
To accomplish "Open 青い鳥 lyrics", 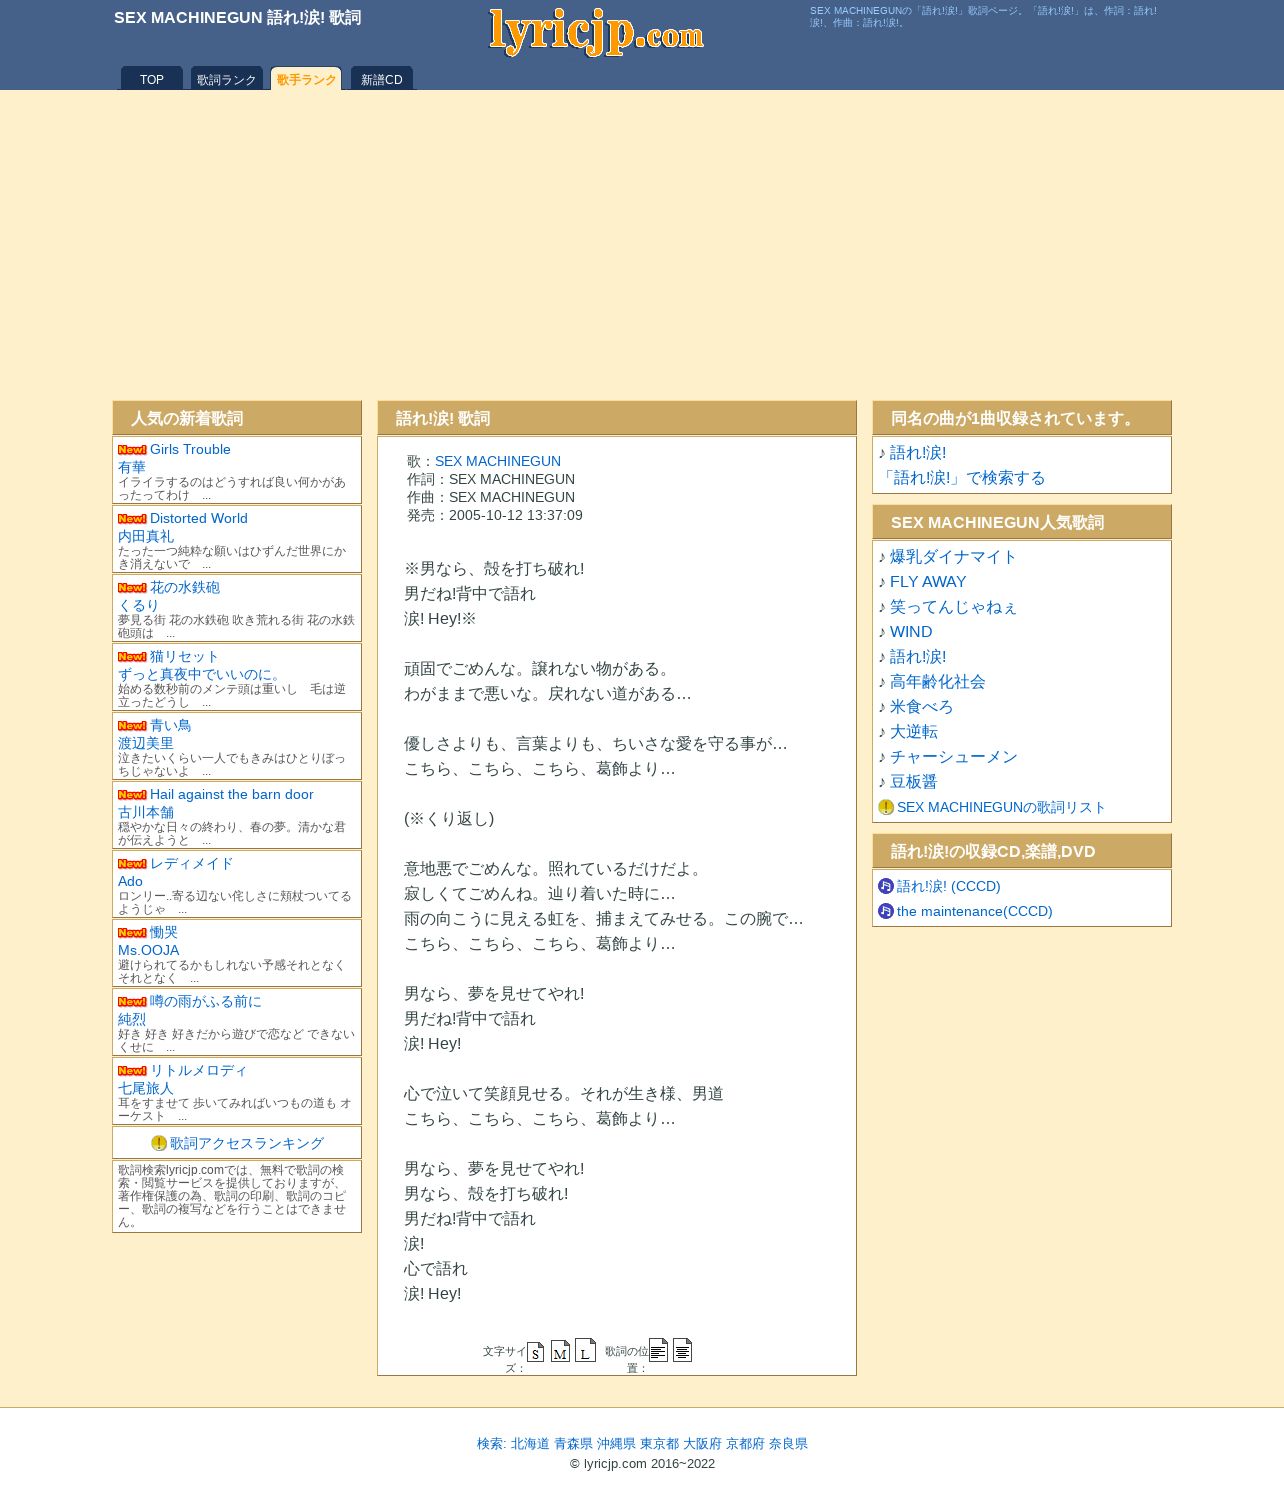I will click(x=171, y=725).
